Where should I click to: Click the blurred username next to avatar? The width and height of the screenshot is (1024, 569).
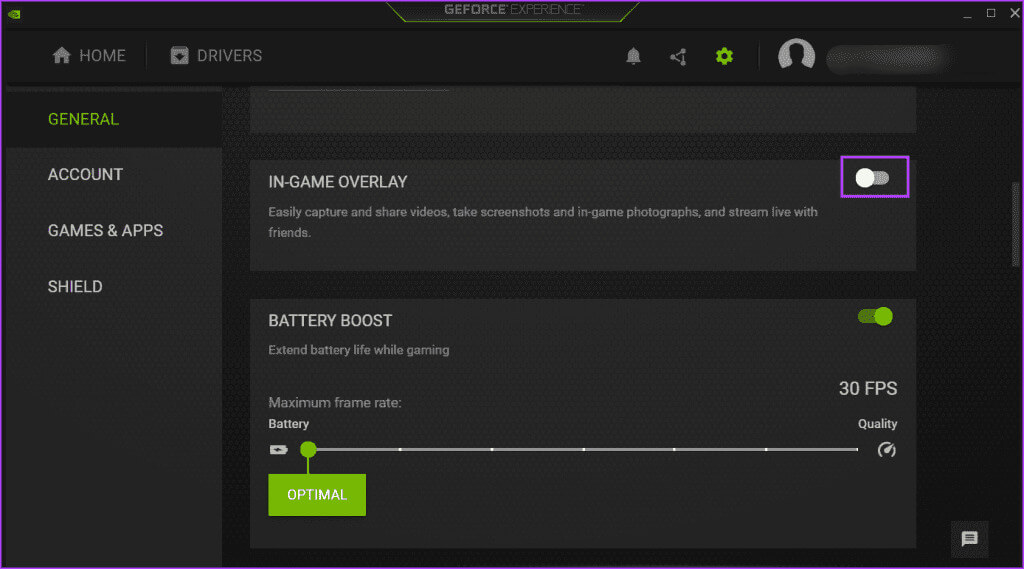(x=889, y=58)
